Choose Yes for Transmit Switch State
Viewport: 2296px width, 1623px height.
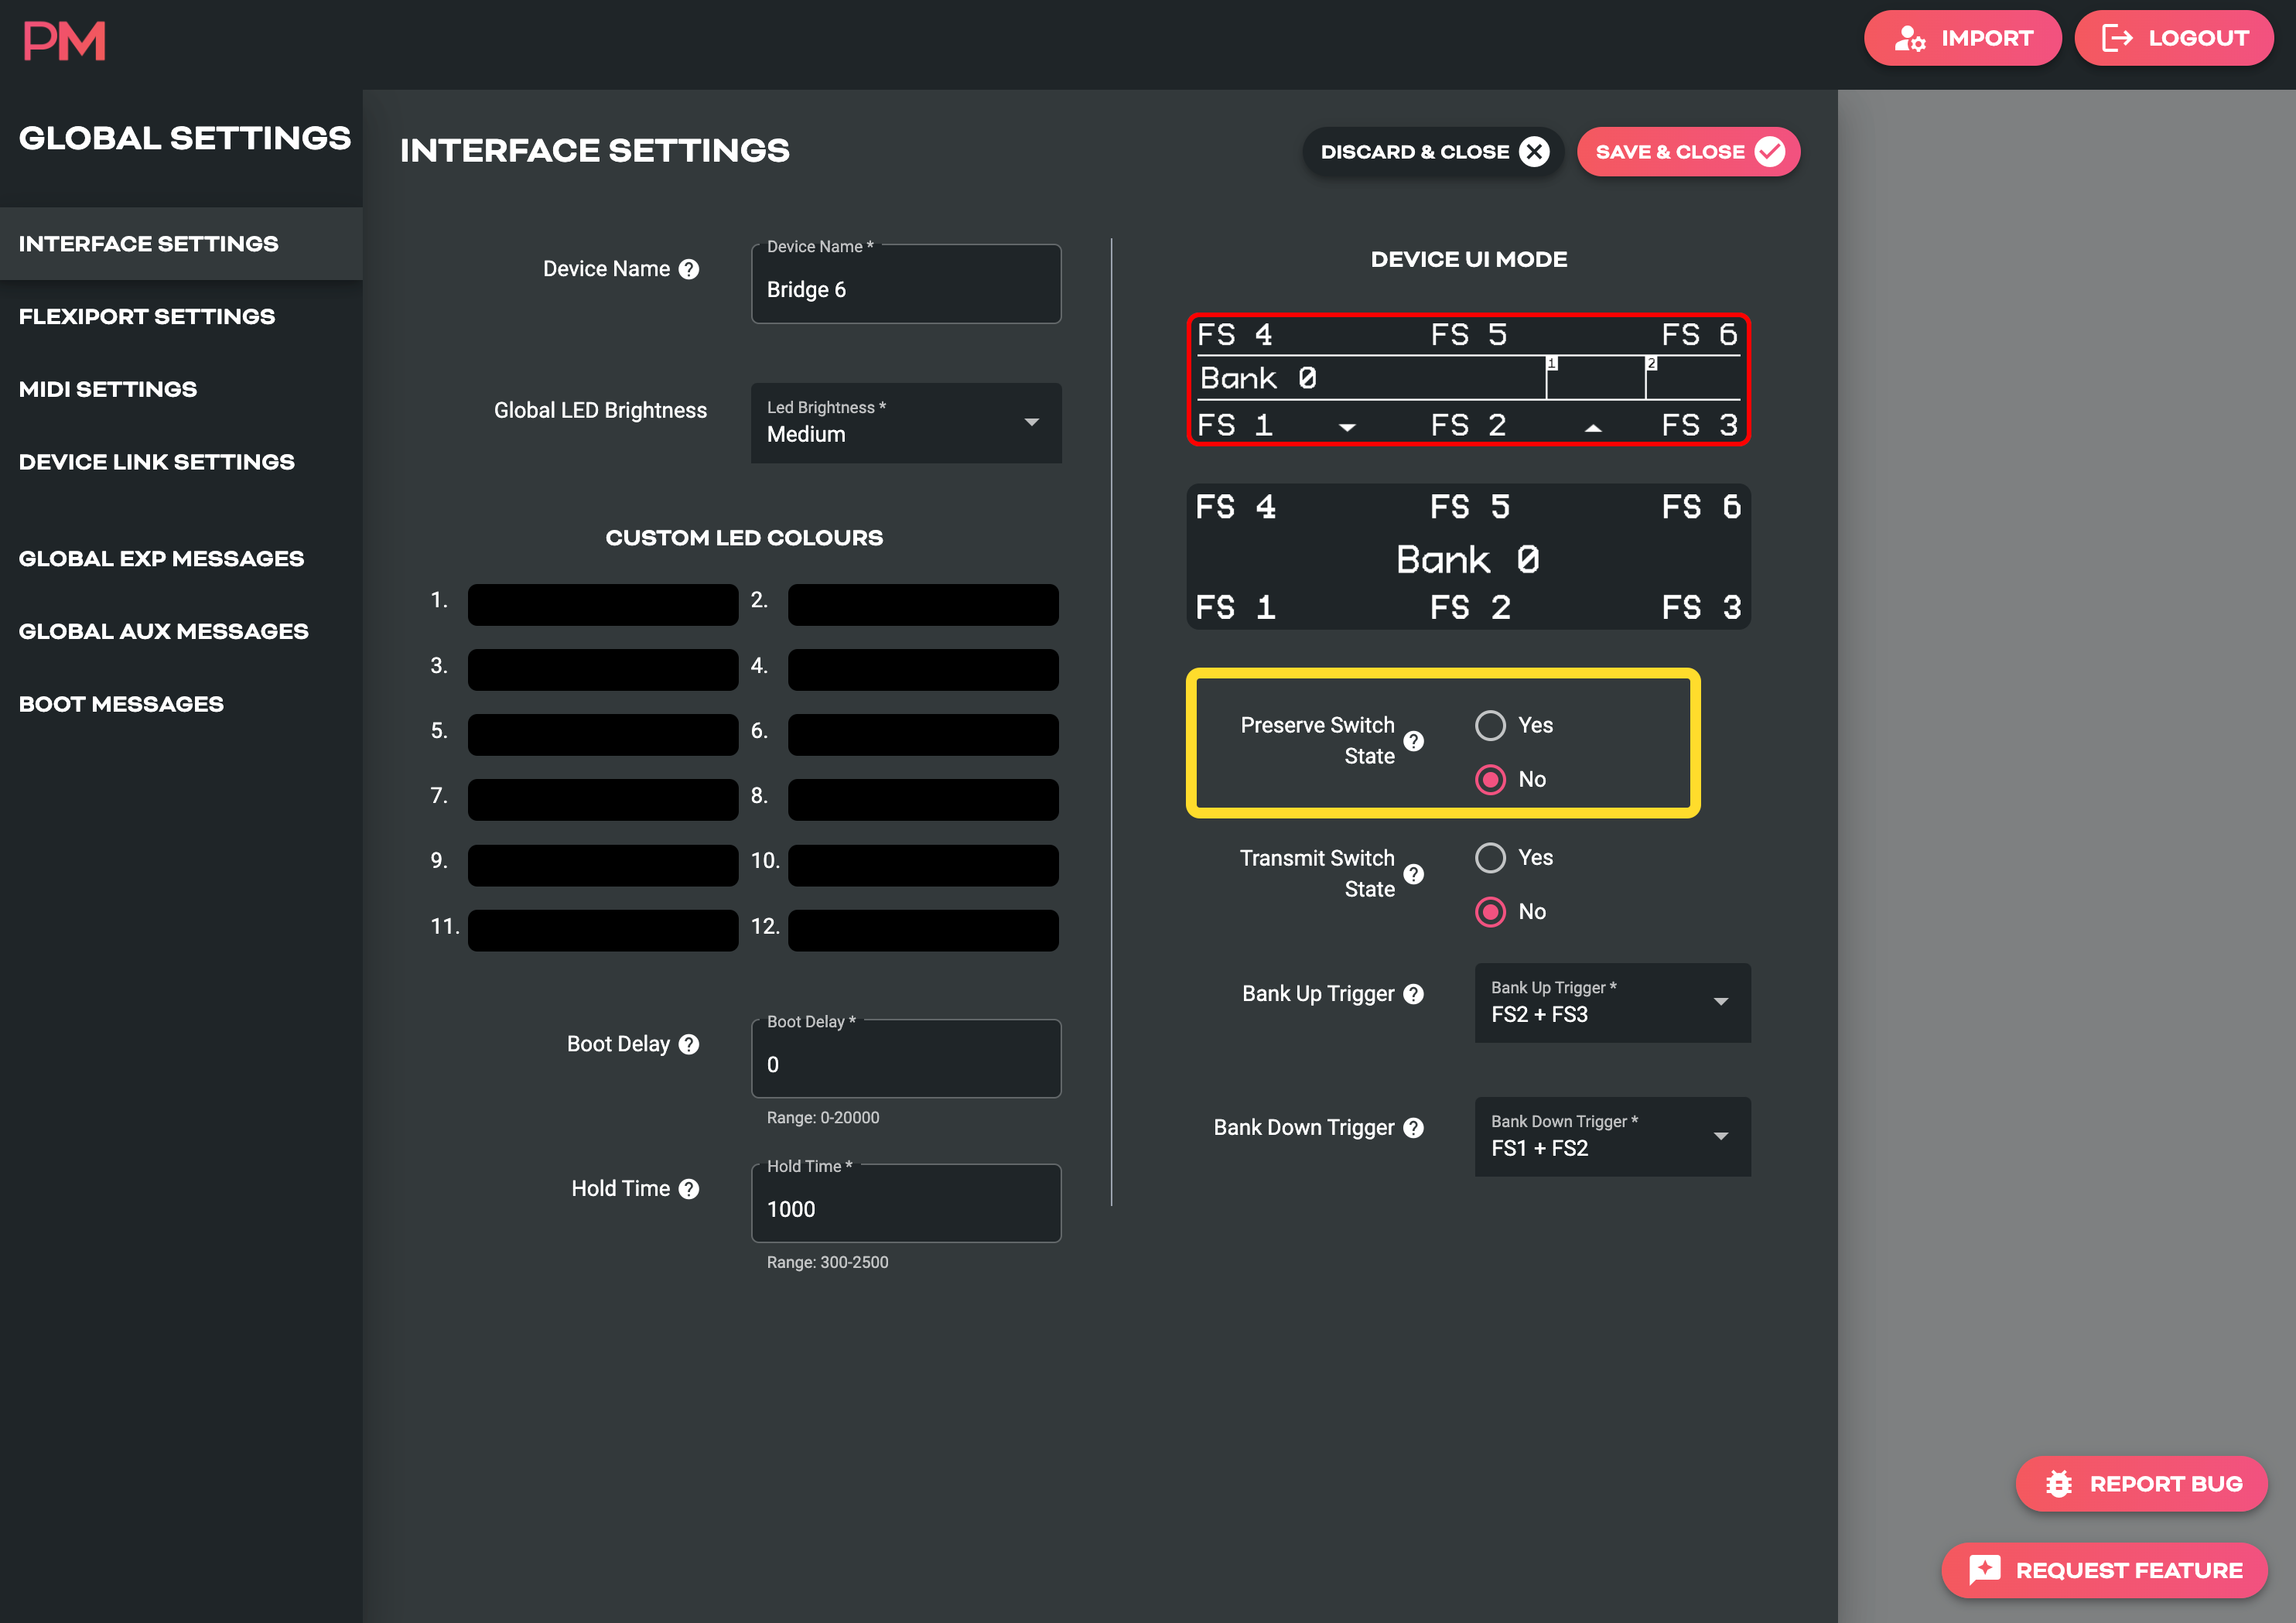click(x=1491, y=857)
